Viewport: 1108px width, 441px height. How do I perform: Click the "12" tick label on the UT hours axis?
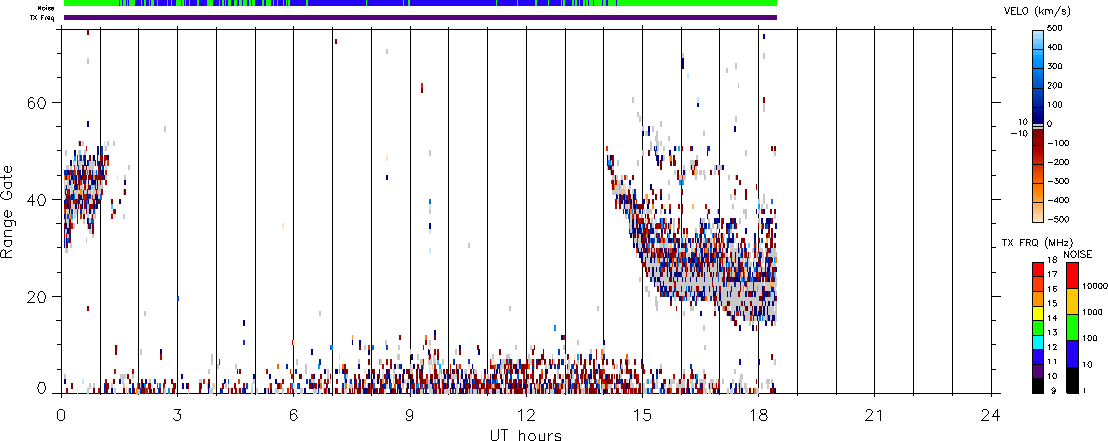tap(526, 414)
